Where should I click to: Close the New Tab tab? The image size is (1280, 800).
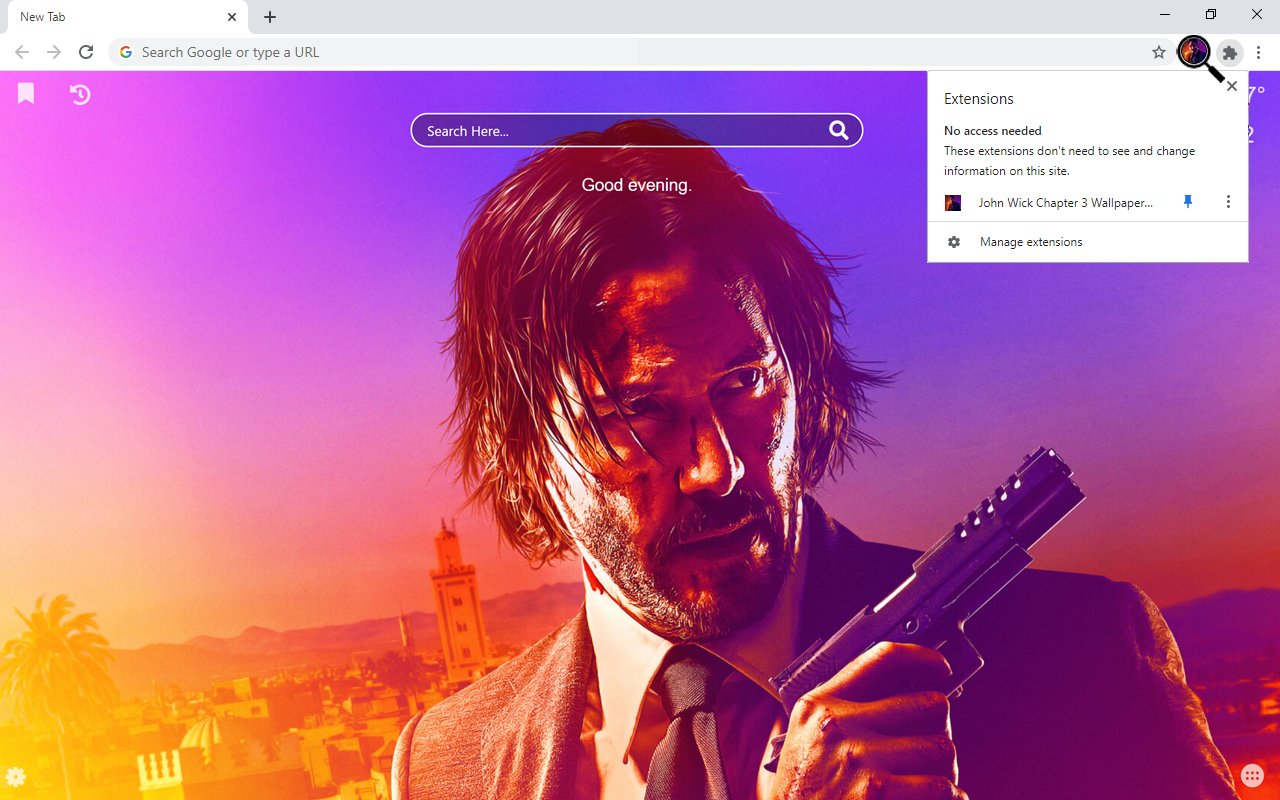232,17
